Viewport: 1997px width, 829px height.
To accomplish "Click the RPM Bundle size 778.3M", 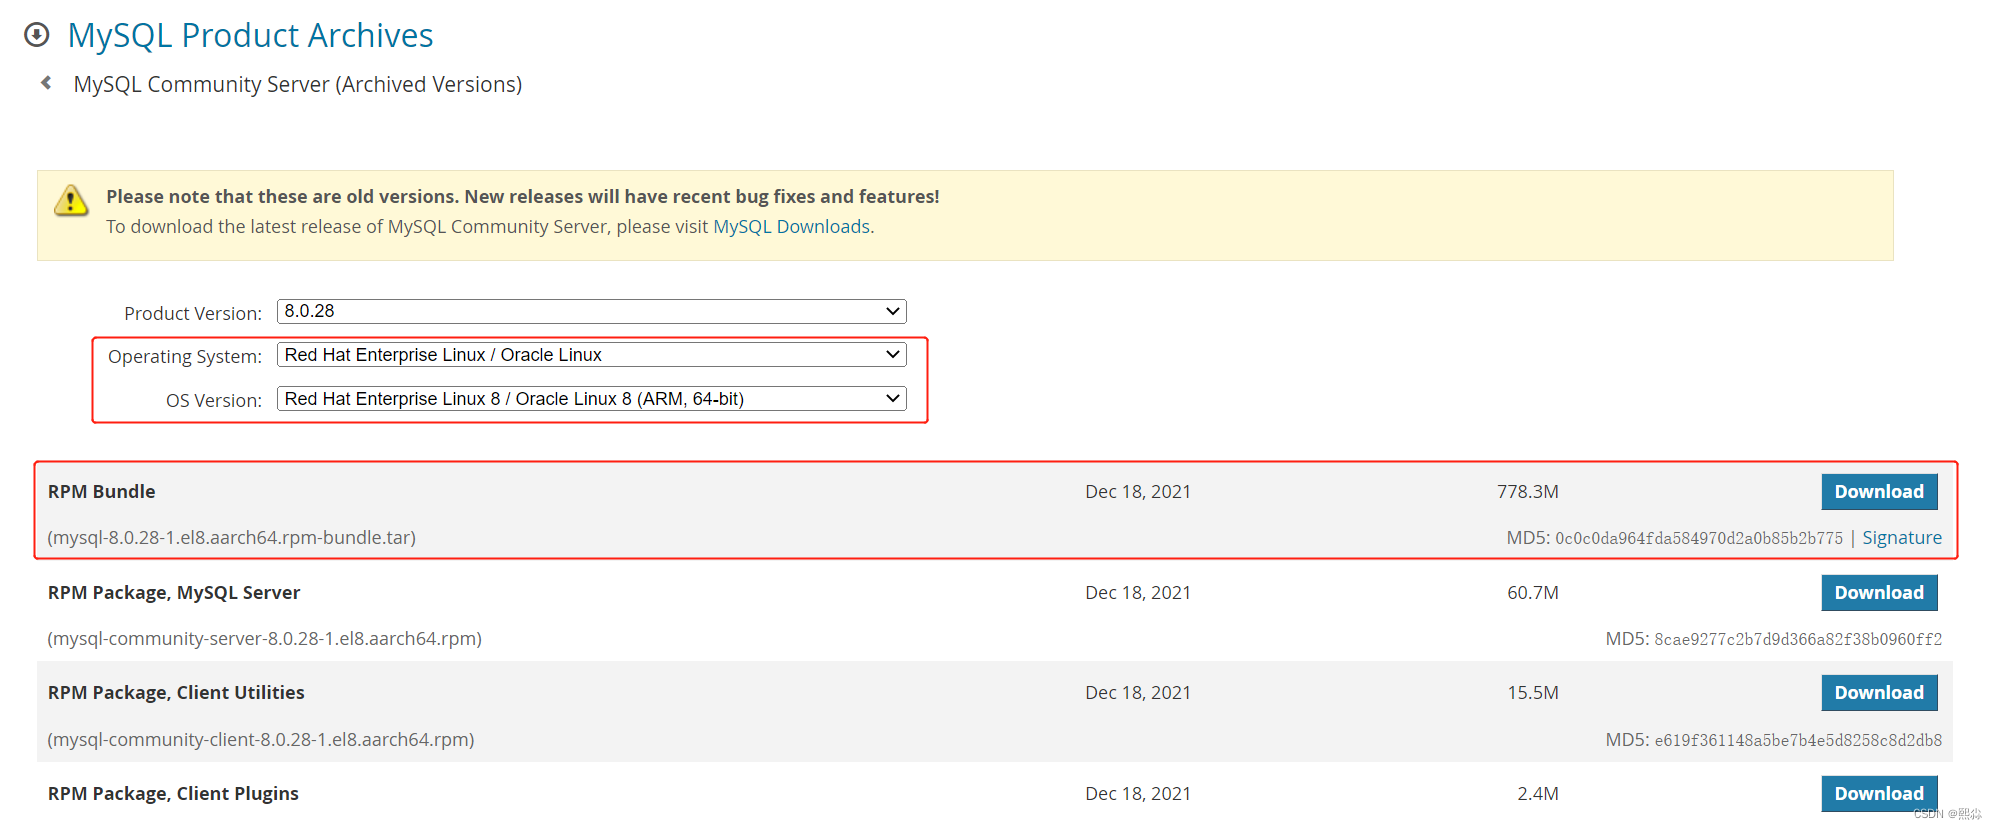I will (1528, 492).
